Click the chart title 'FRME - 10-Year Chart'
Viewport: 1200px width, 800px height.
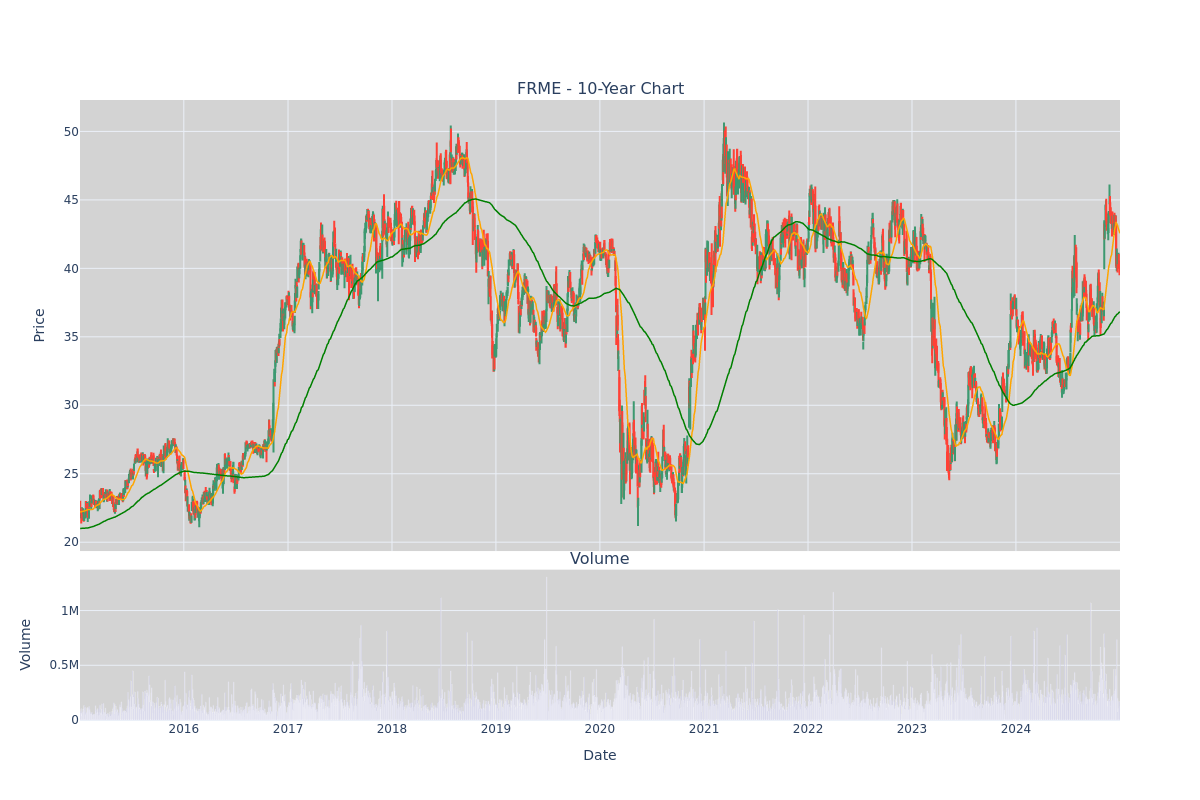pyautogui.click(x=600, y=89)
